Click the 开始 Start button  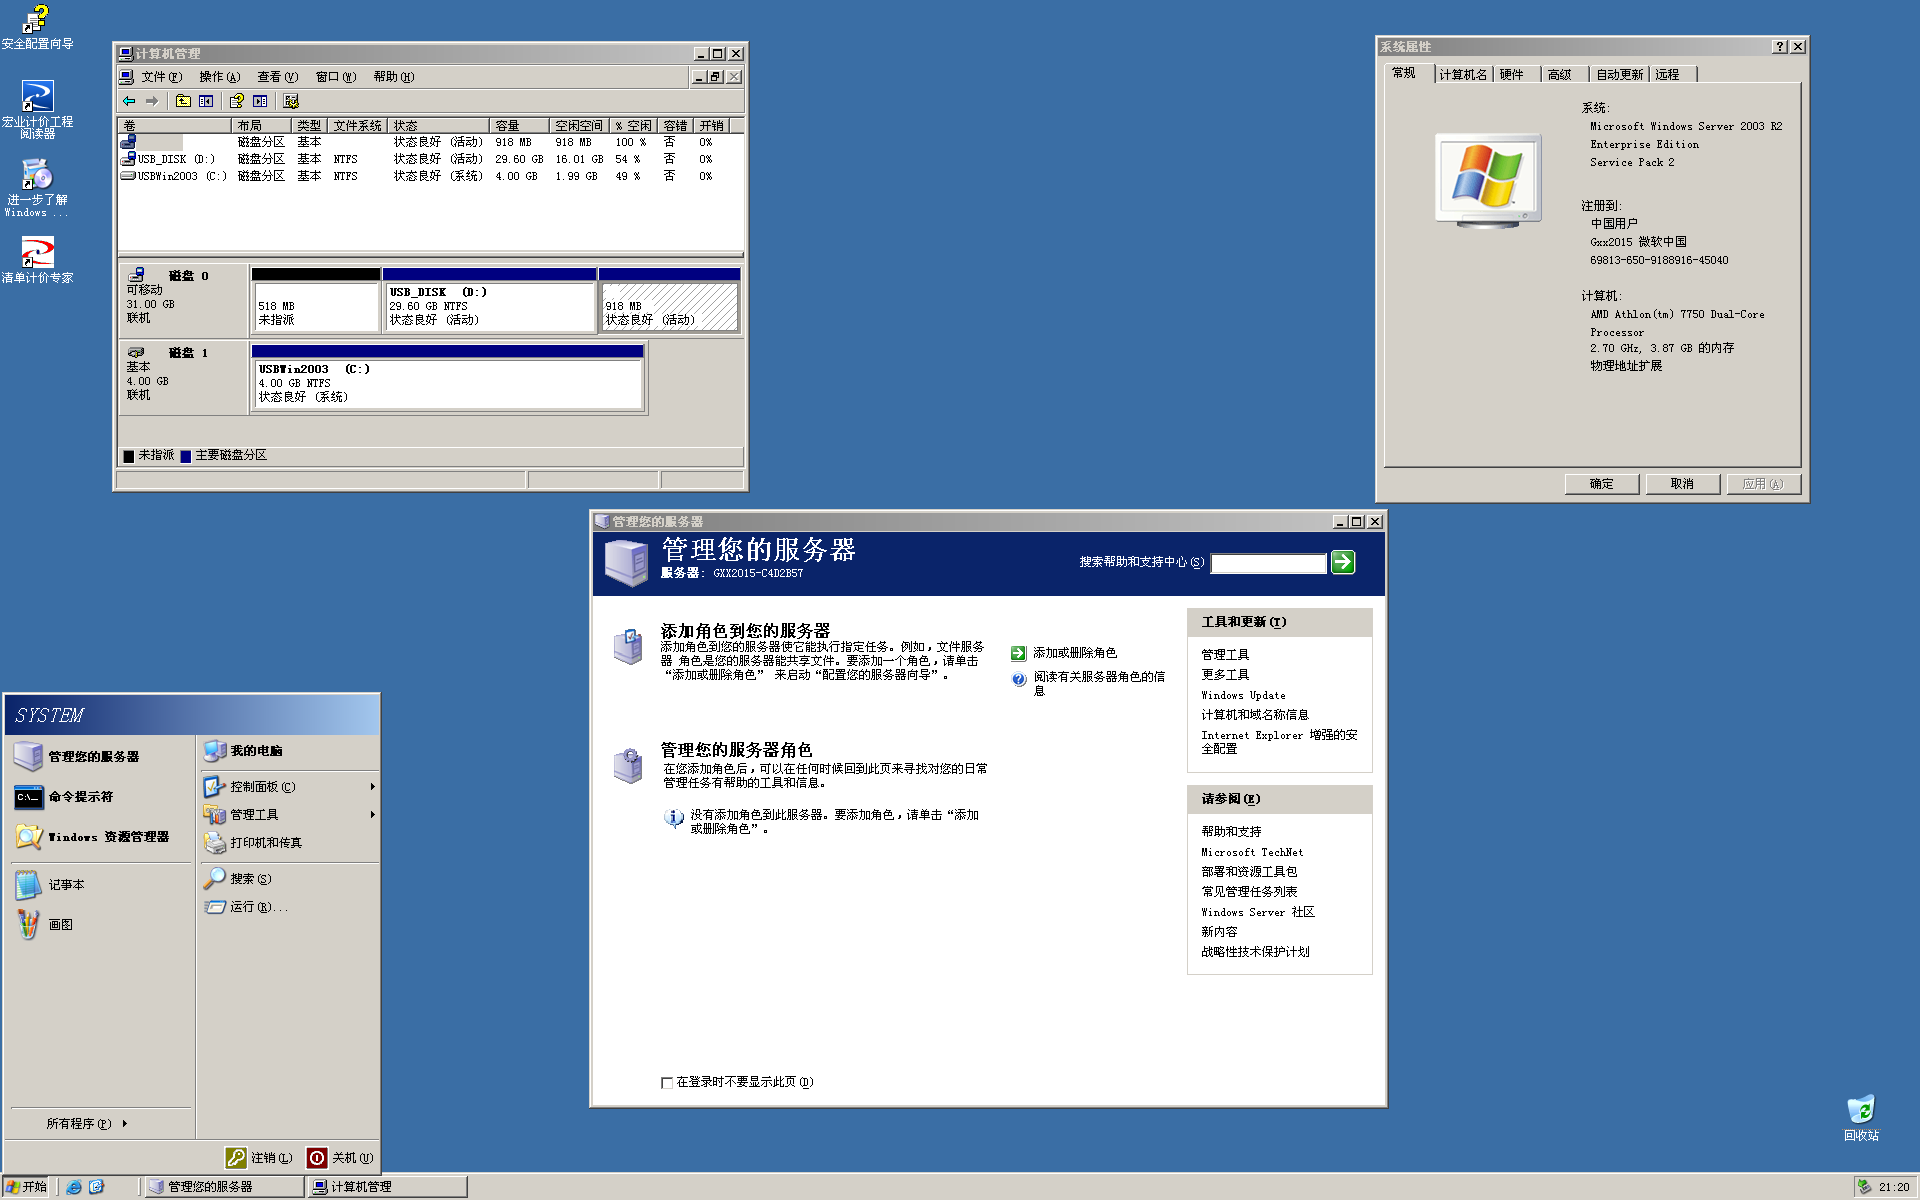27,1187
